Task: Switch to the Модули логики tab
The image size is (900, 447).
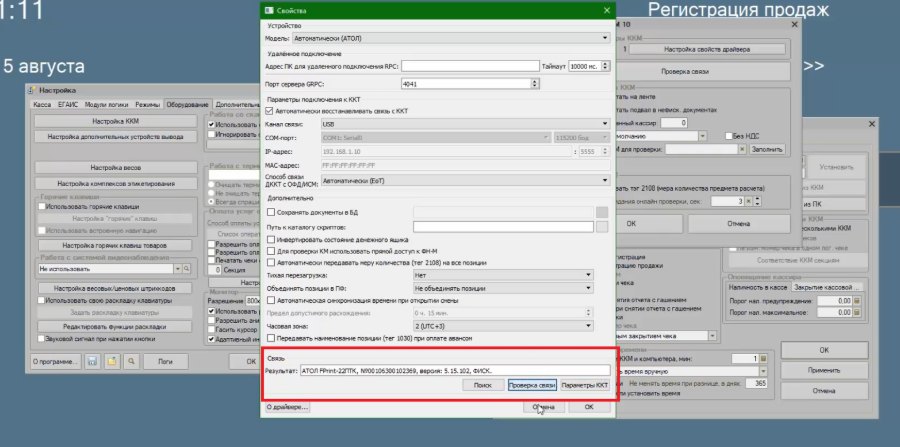Action: pos(107,105)
